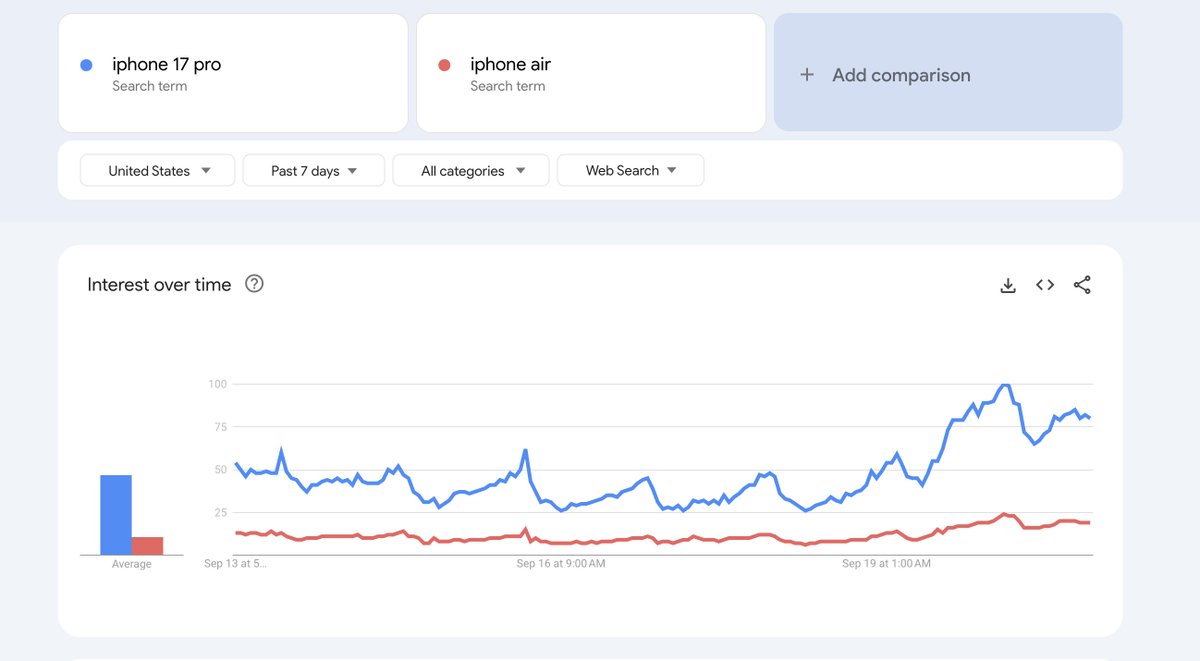The width and height of the screenshot is (1200, 661).
Task: Click the blue average bar
Action: 116,515
